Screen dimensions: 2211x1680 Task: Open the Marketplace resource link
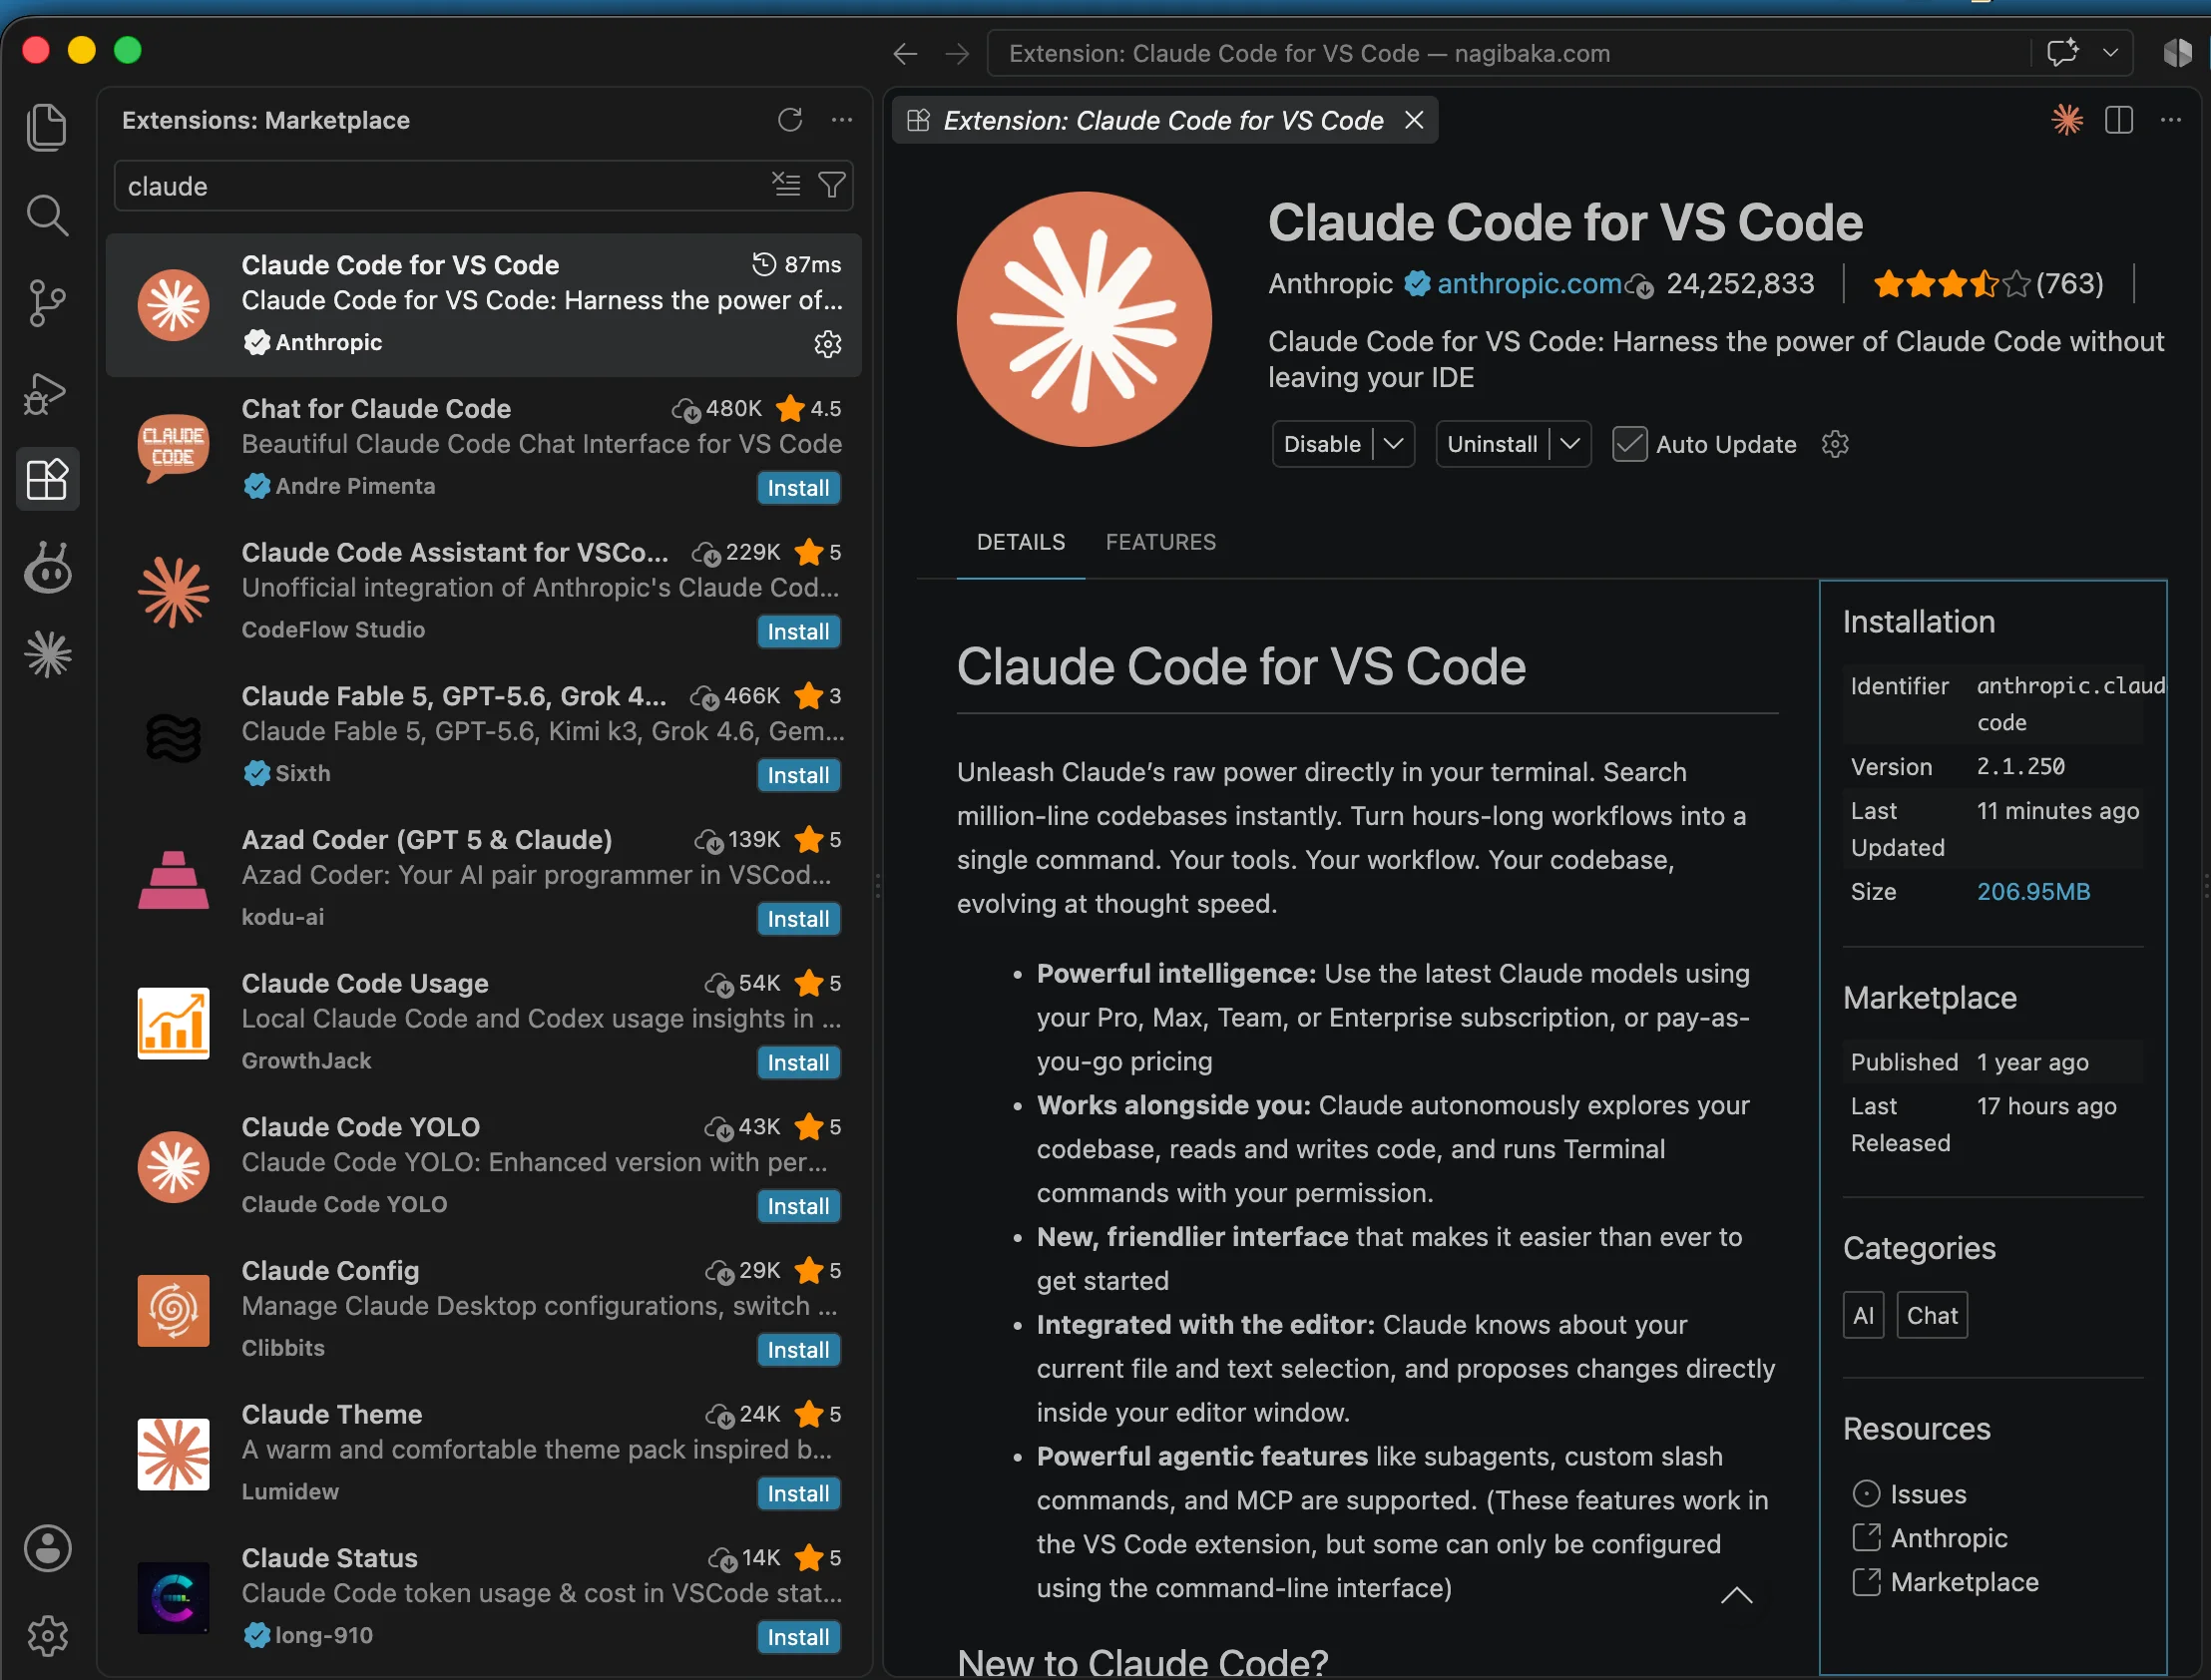coord(1964,1582)
